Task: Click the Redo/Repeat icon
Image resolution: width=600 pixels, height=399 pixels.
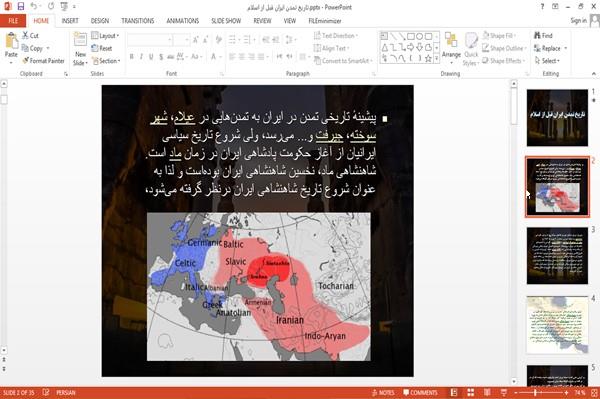Action: [x=51, y=7]
